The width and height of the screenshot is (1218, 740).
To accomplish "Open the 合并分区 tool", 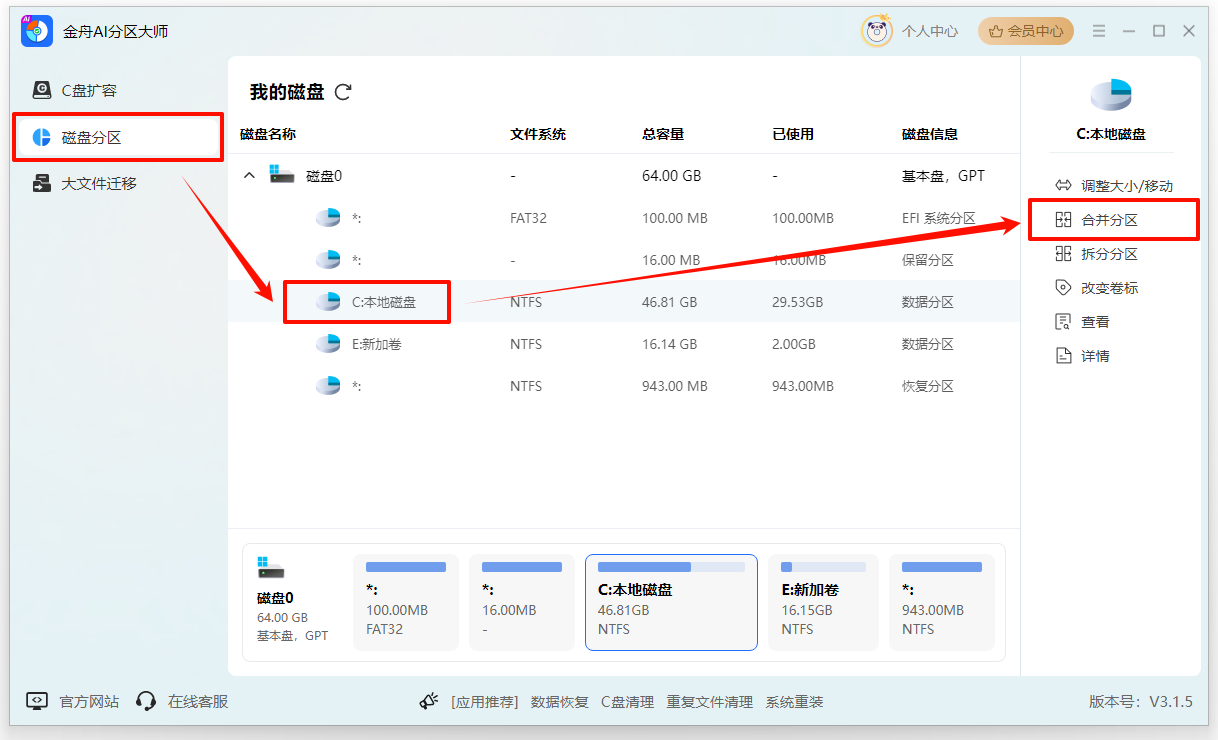I will tap(1105, 219).
